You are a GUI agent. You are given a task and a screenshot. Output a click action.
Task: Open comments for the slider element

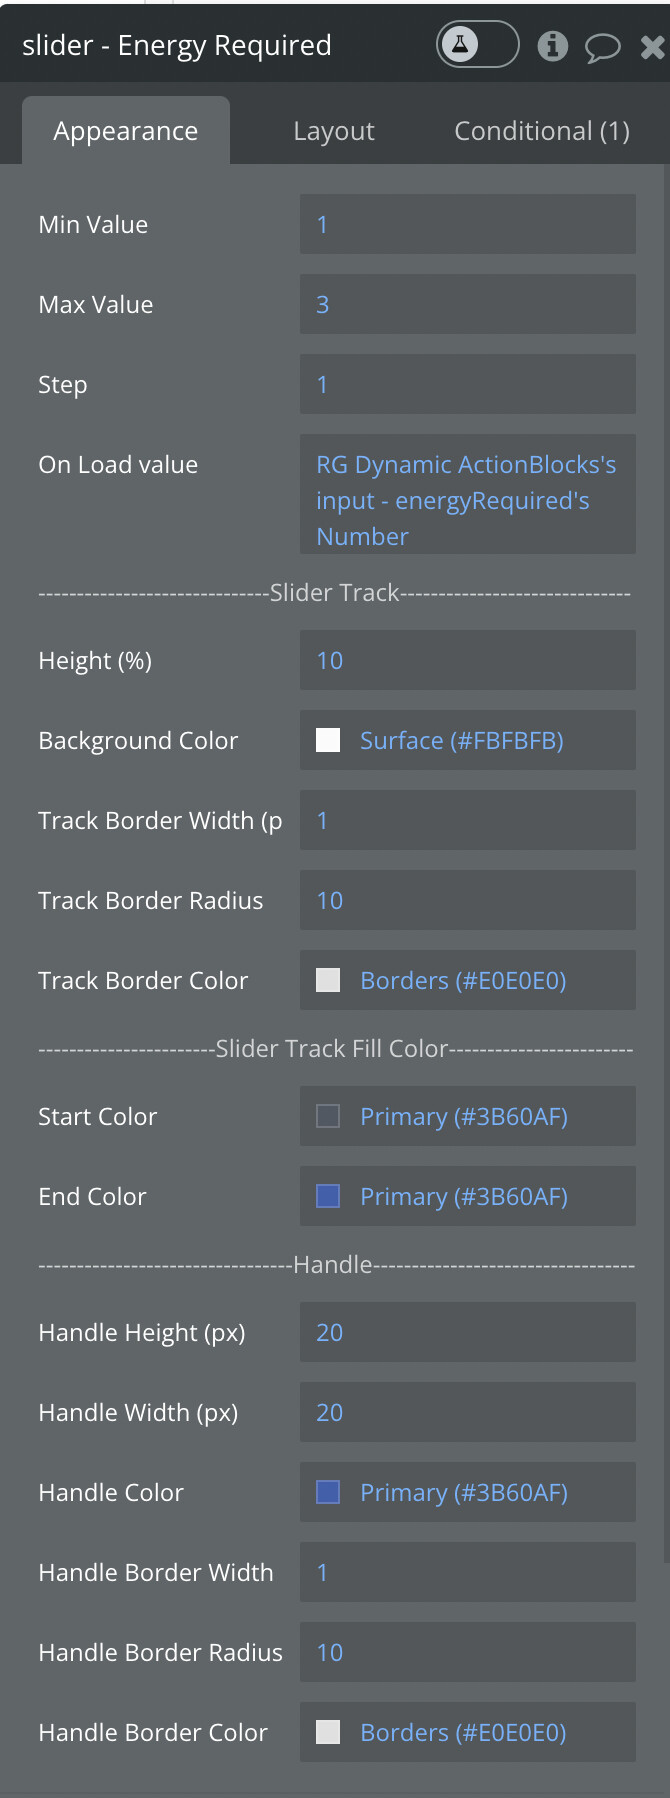pos(602,44)
